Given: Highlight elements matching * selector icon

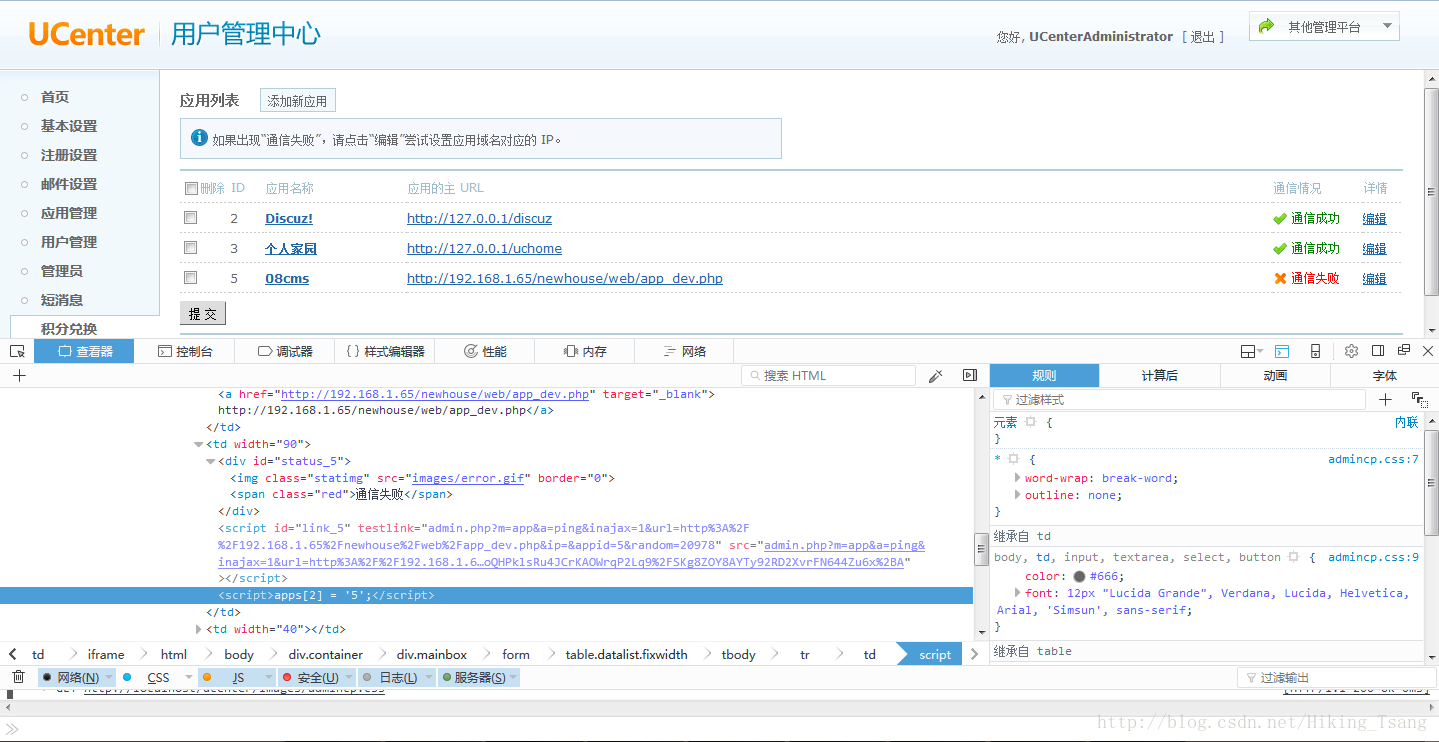Looking at the screenshot, I should pyautogui.click(x=1013, y=459).
